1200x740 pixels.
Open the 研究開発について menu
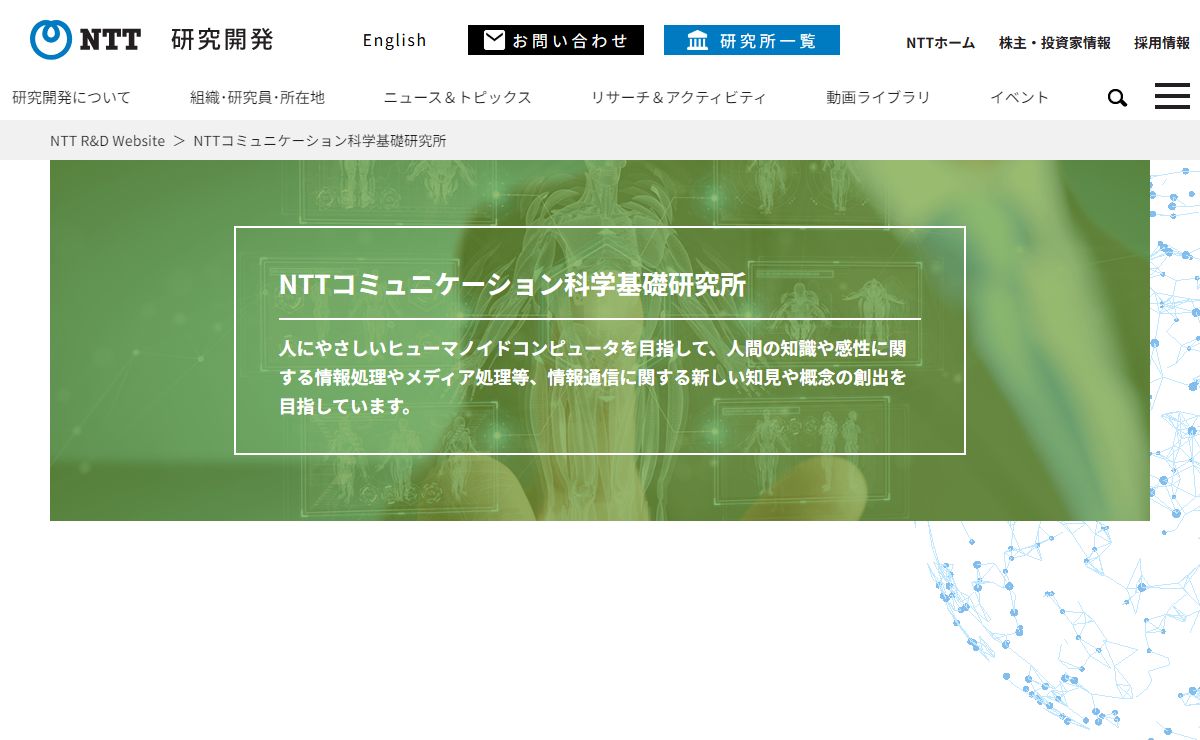[x=71, y=97]
